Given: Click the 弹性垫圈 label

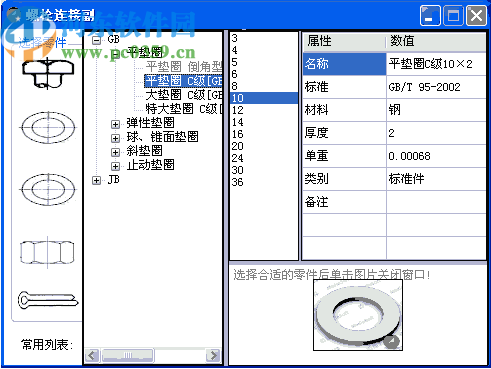Looking at the screenshot, I should point(150,123).
